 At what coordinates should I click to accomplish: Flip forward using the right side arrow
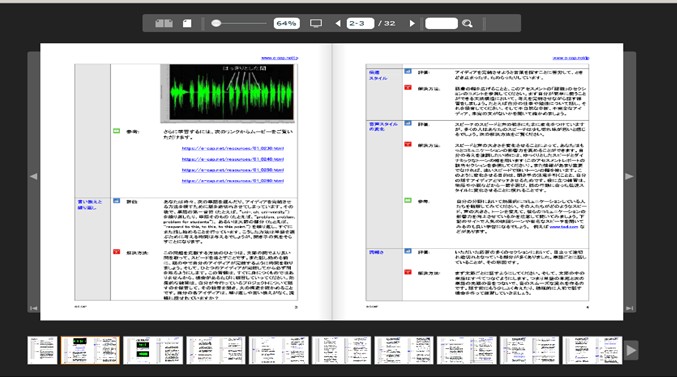630,176
